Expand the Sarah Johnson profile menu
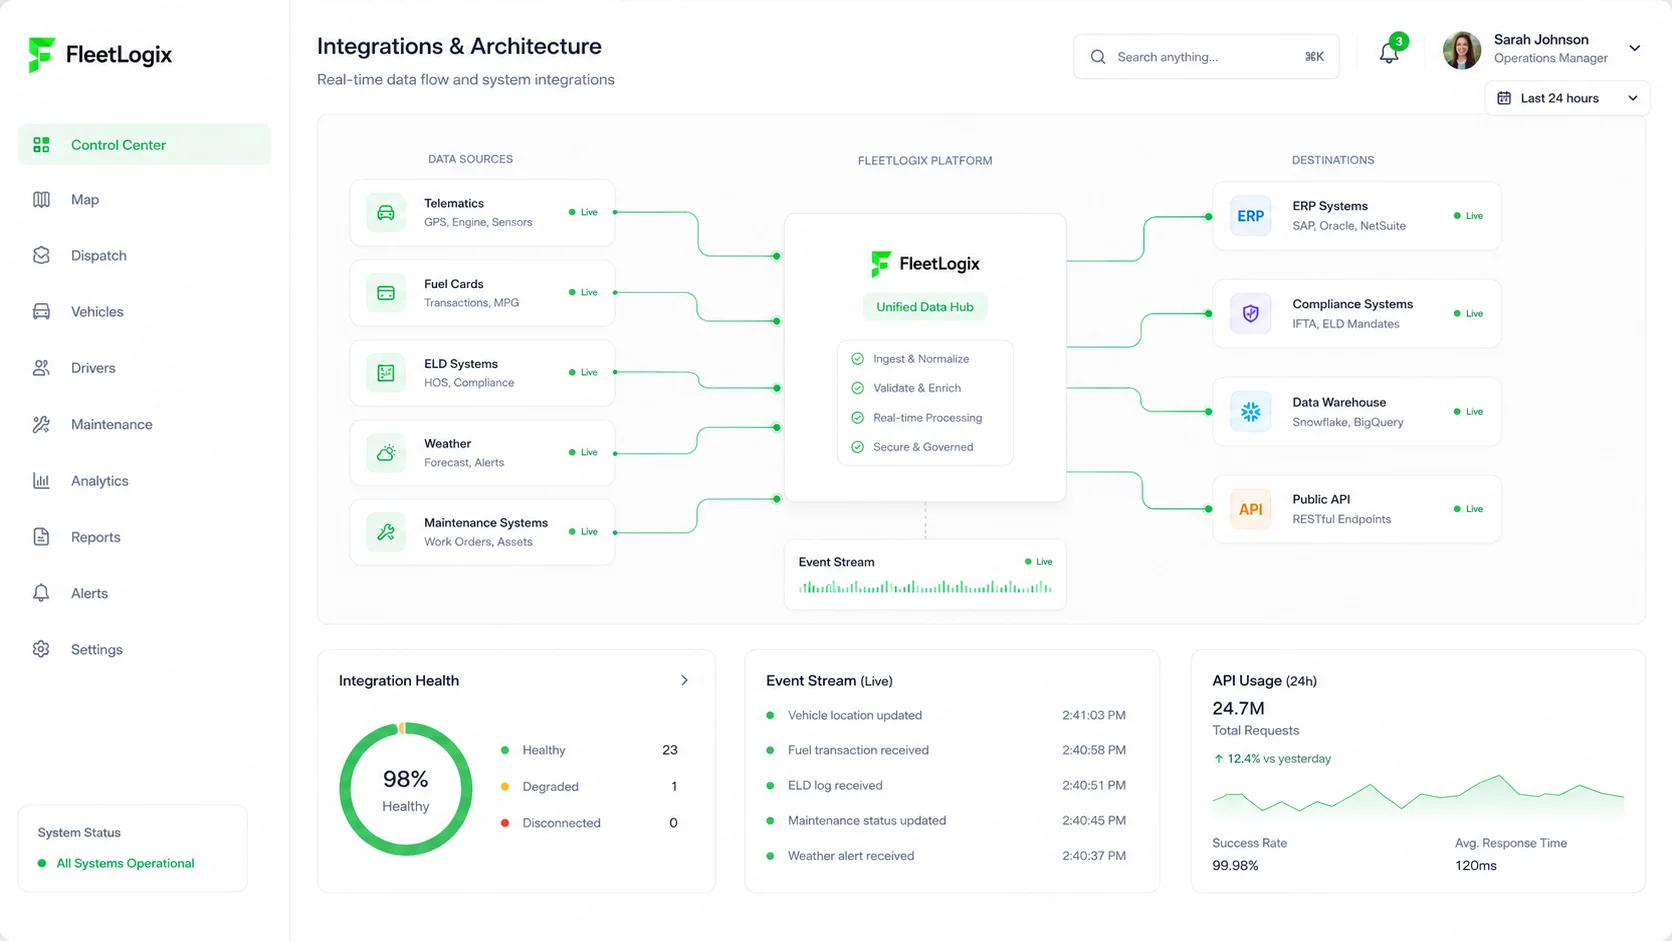 click(x=1634, y=48)
